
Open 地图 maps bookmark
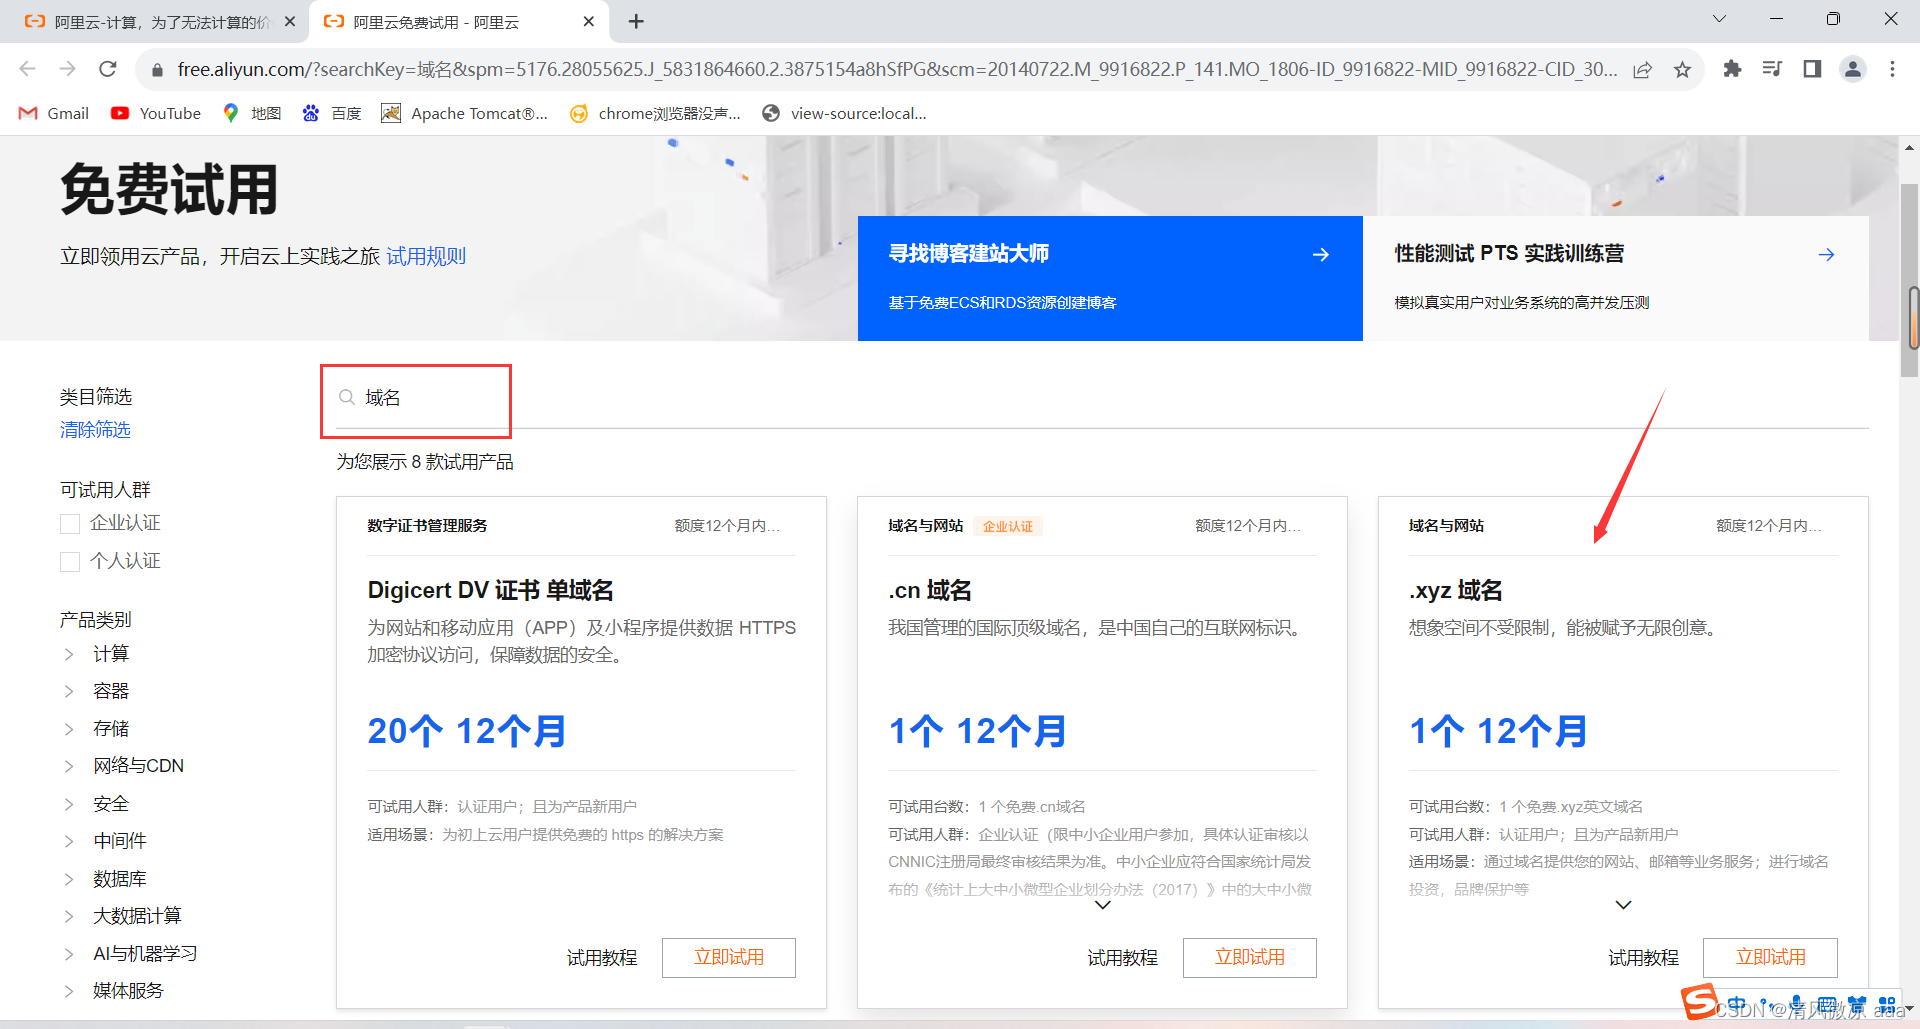(252, 113)
